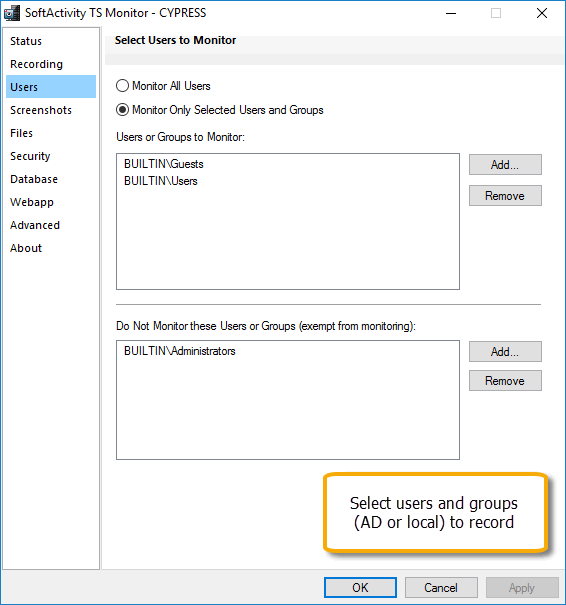Open the Recording settings page
This screenshot has height=605, width=566.
point(36,64)
